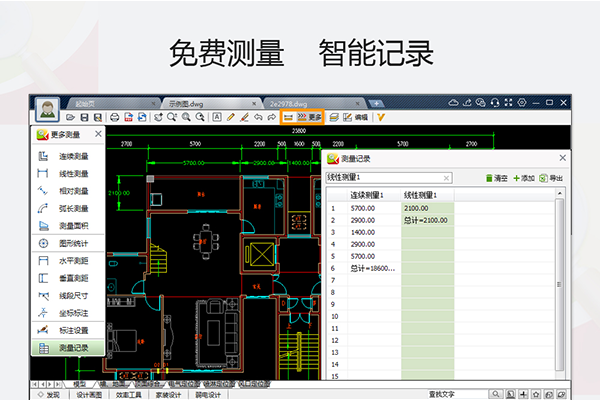Select 垂直测距 in the measure menu
600x400 pixels.
68,278
